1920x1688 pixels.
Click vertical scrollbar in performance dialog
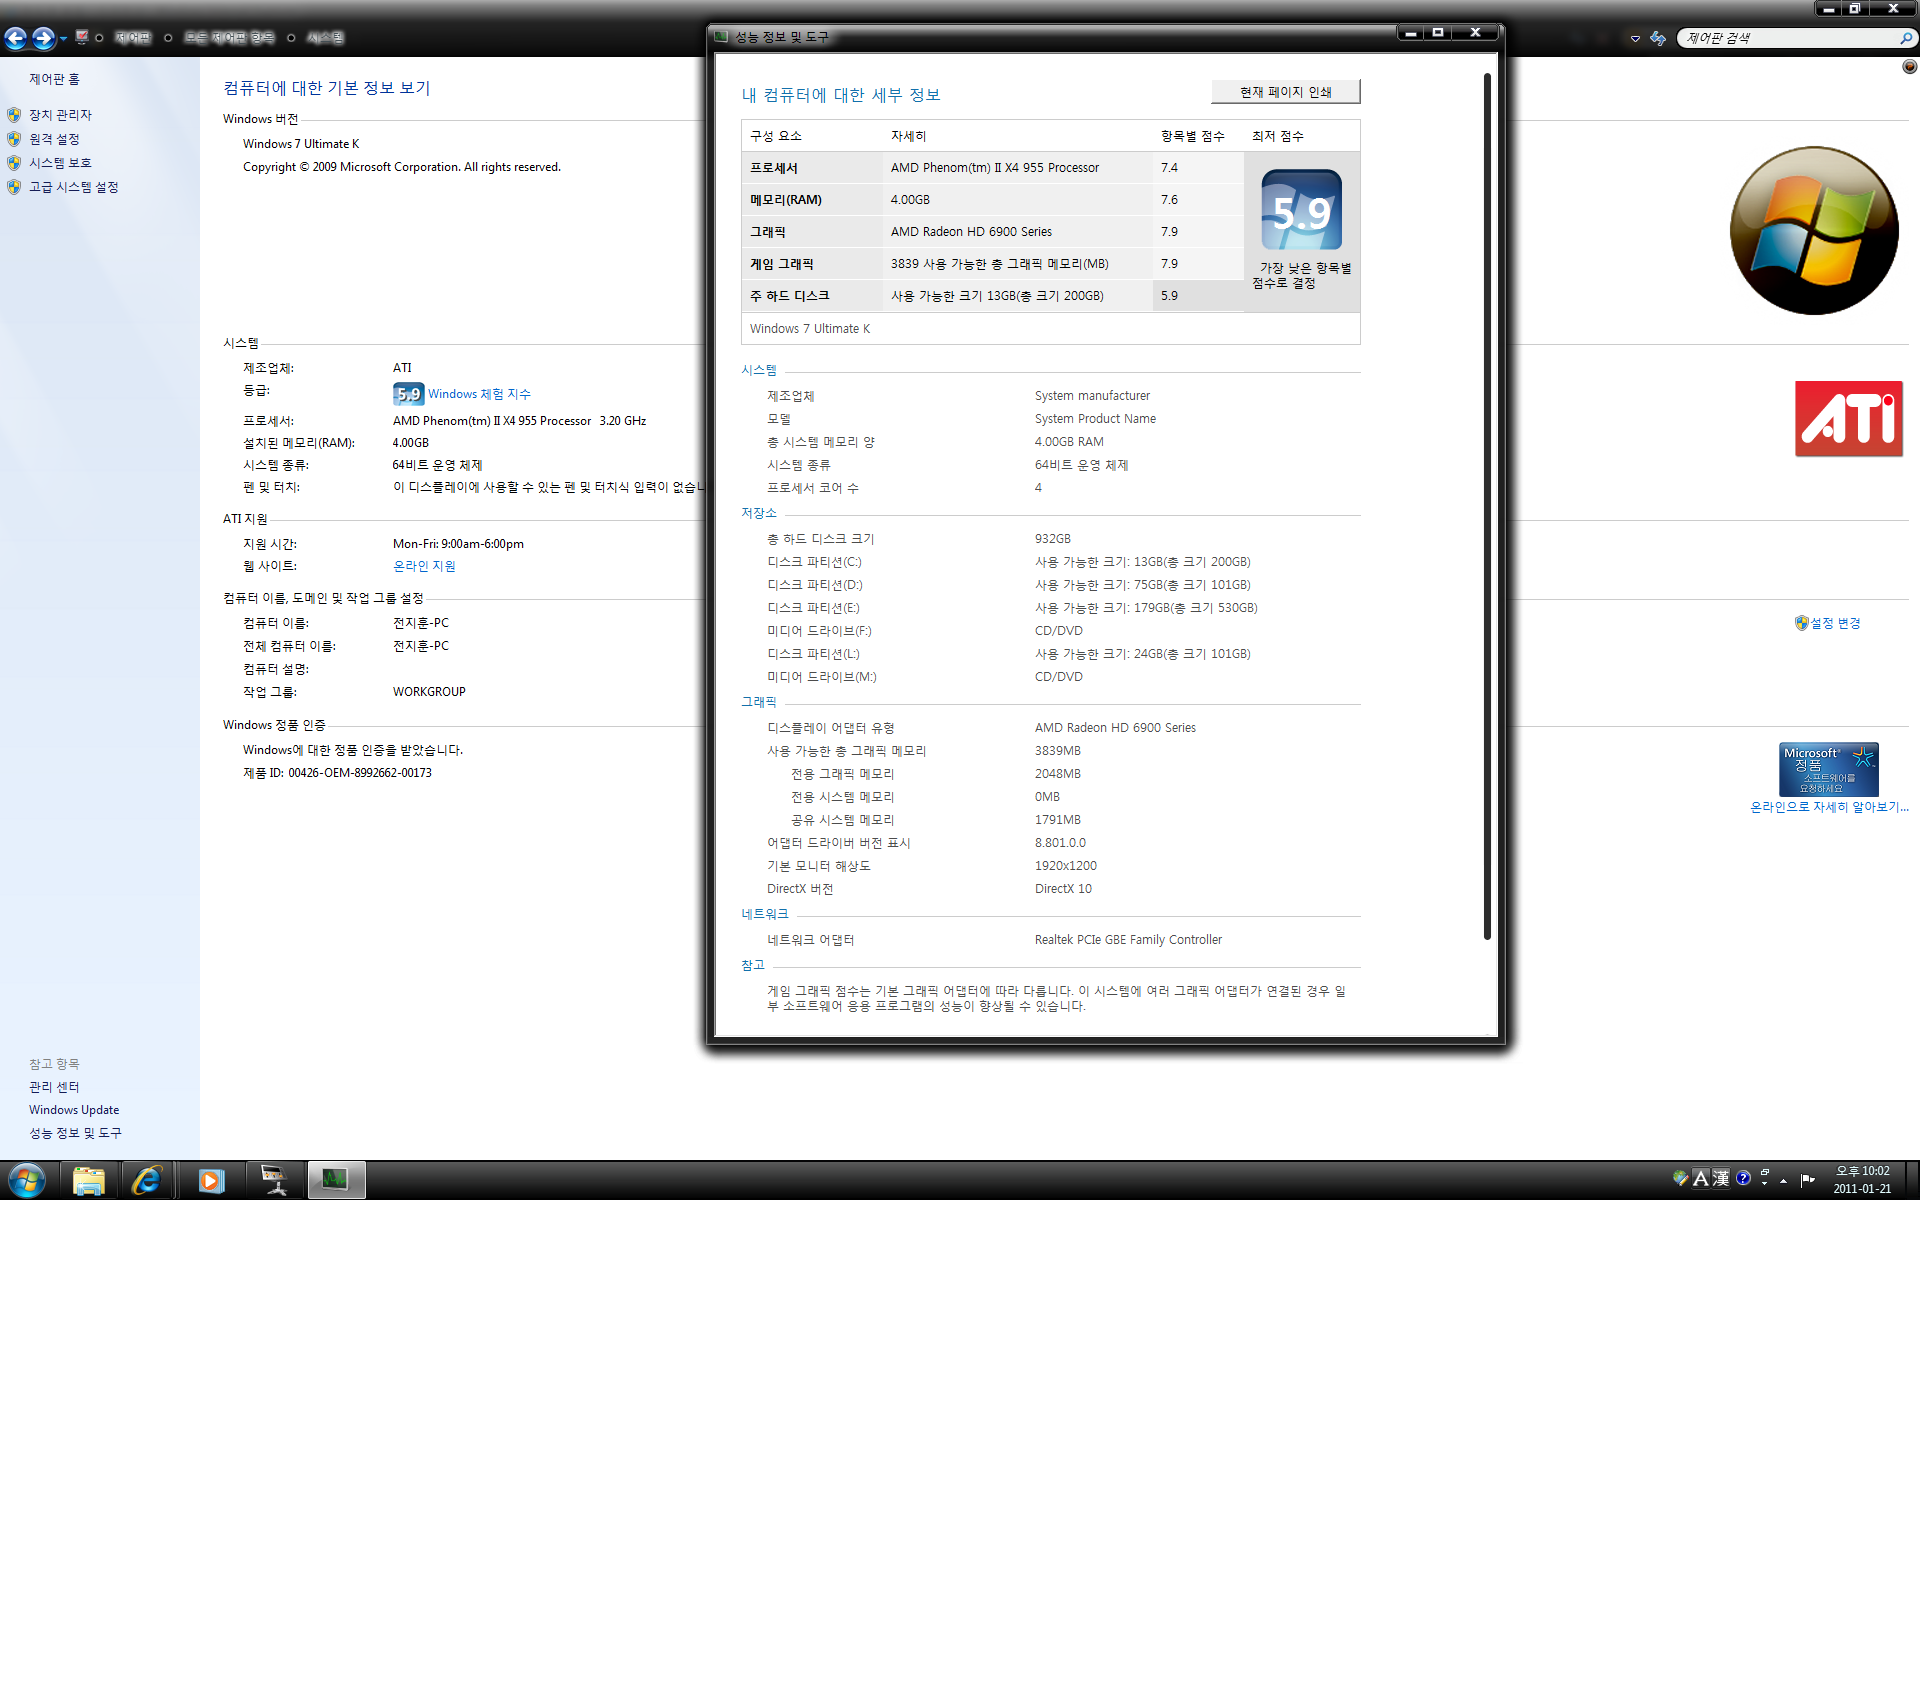point(1487,505)
